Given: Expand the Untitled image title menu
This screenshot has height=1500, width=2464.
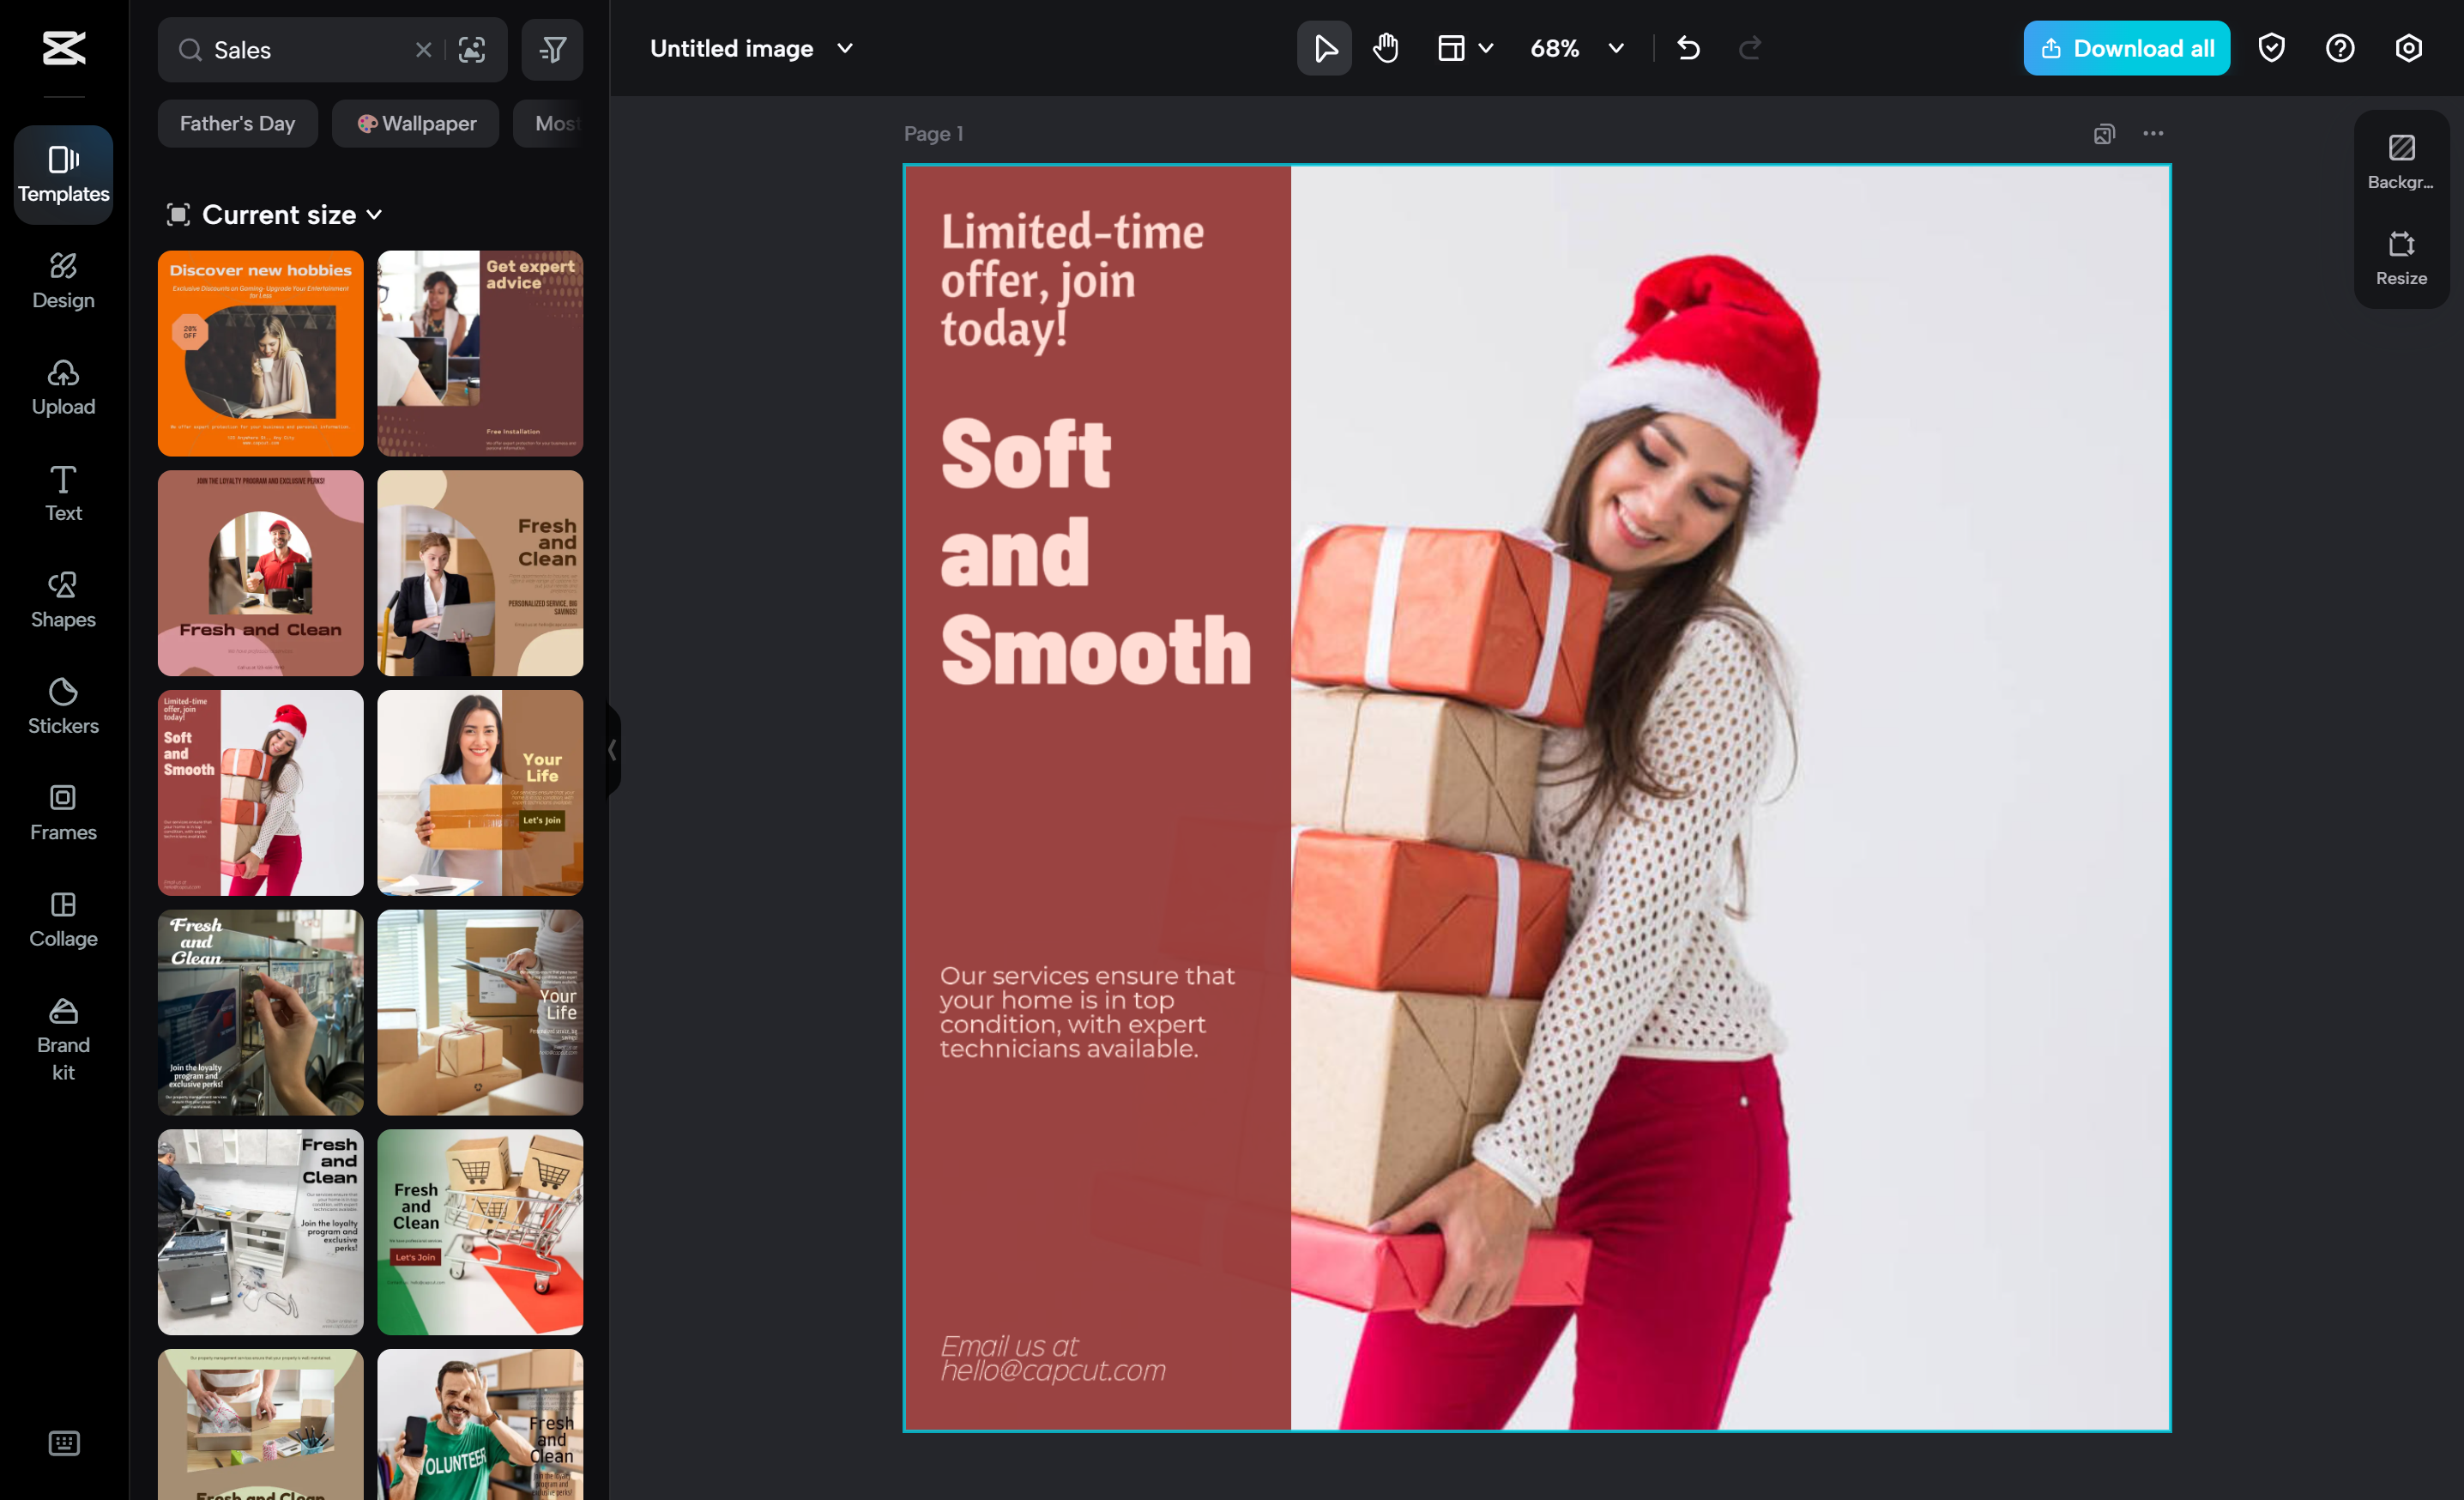Looking at the screenshot, I should tap(844, 48).
